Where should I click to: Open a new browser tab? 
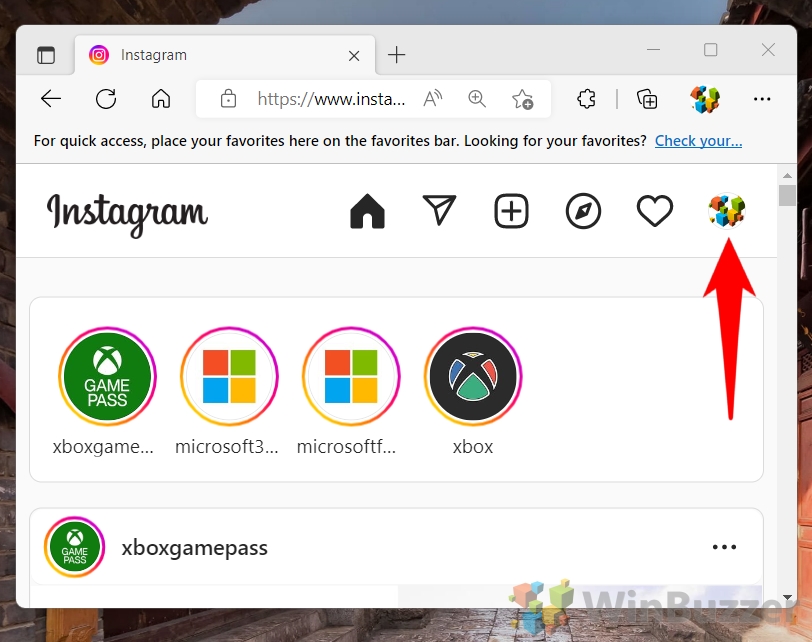coord(397,54)
